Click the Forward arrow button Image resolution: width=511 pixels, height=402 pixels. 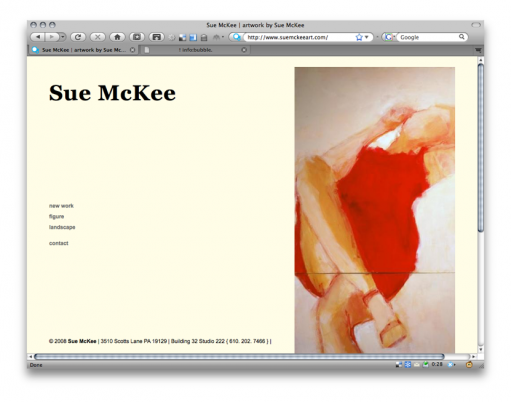point(52,37)
